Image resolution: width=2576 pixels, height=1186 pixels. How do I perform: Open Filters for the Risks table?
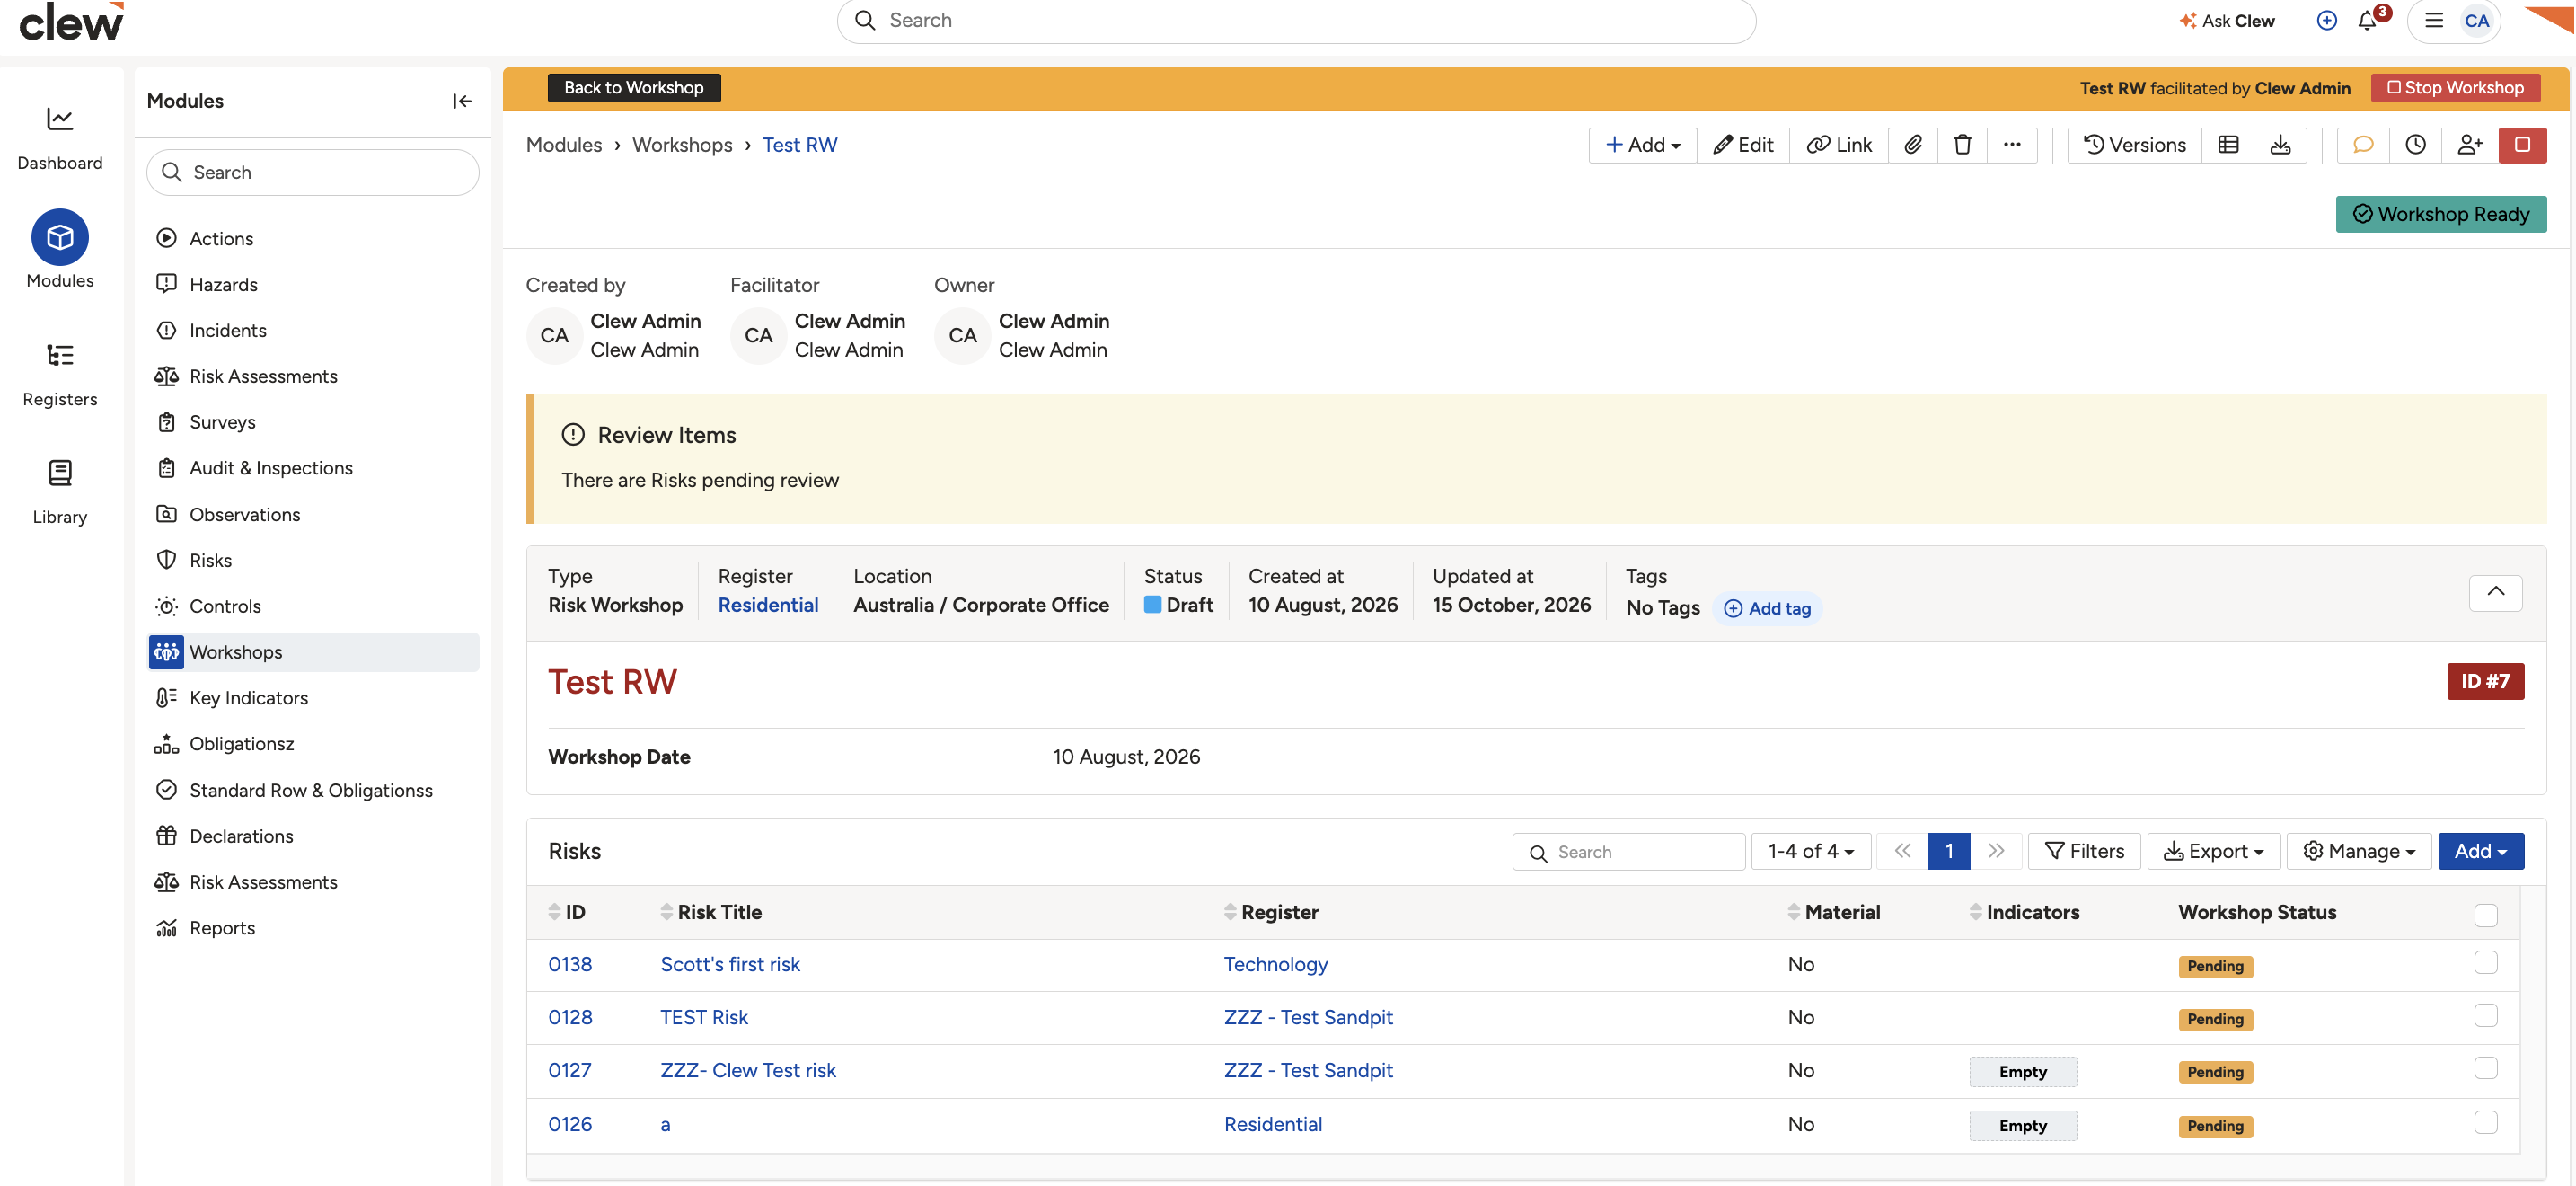(2084, 851)
